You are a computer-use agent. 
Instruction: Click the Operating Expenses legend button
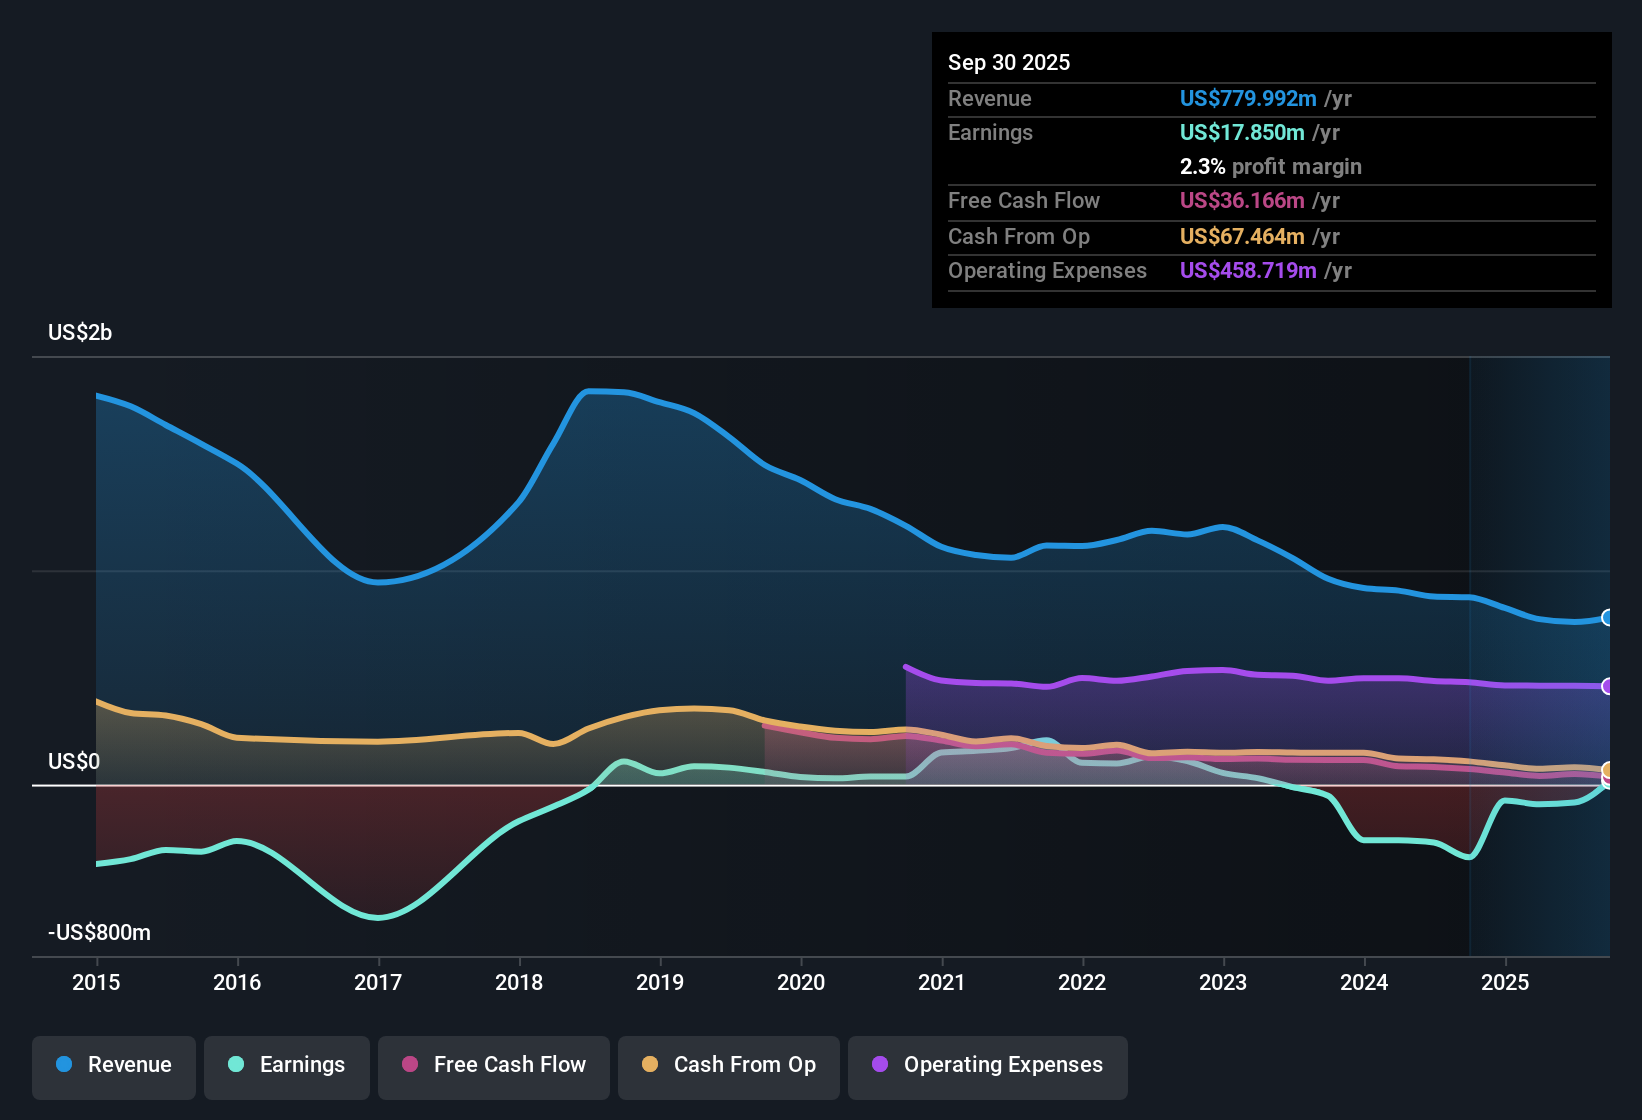[x=987, y=1066]
